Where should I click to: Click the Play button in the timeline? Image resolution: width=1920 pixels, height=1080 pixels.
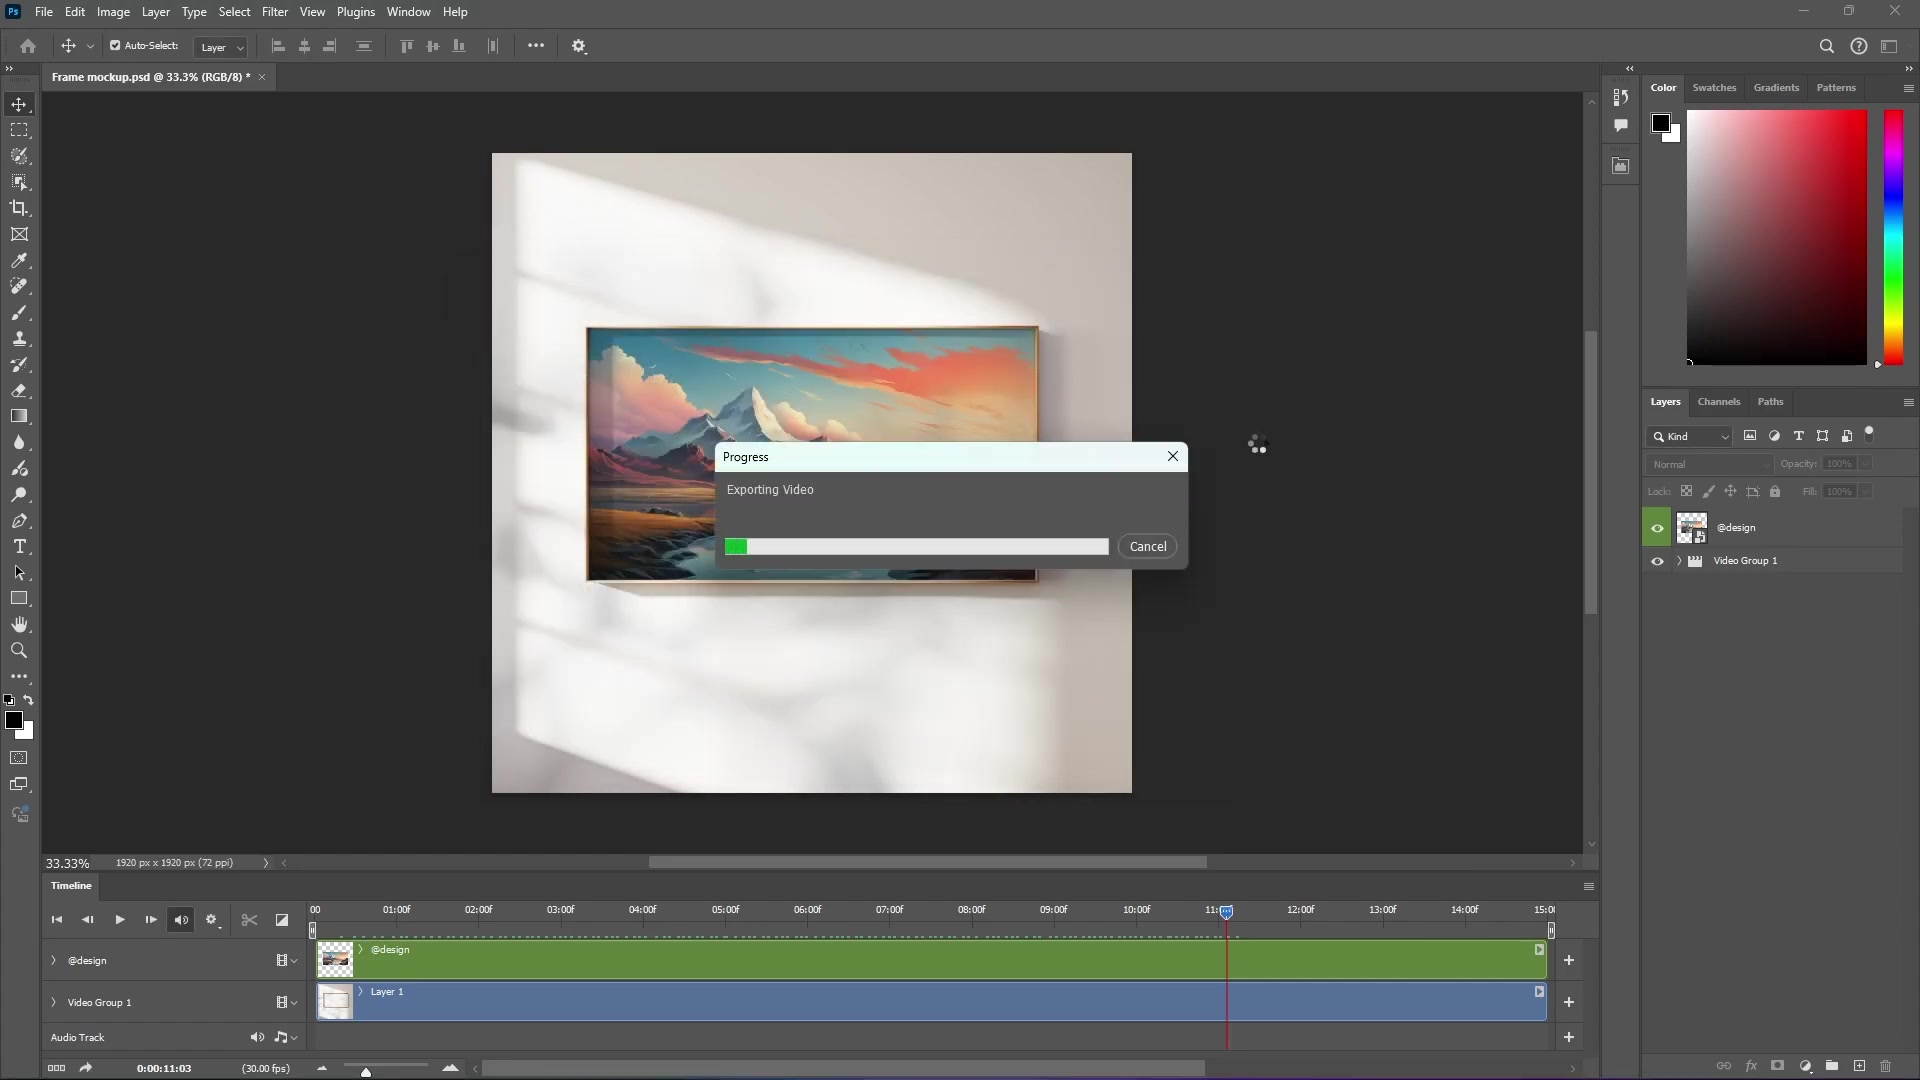coord(119,920)
